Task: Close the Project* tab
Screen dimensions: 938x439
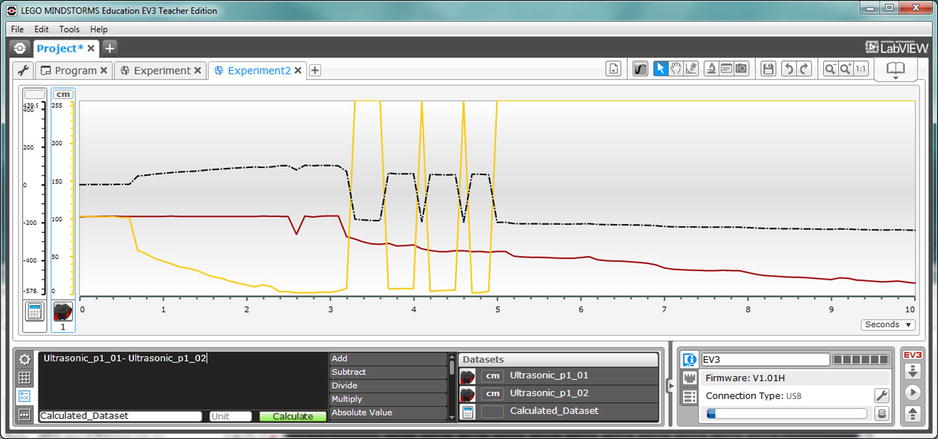Action: point(91,48)
